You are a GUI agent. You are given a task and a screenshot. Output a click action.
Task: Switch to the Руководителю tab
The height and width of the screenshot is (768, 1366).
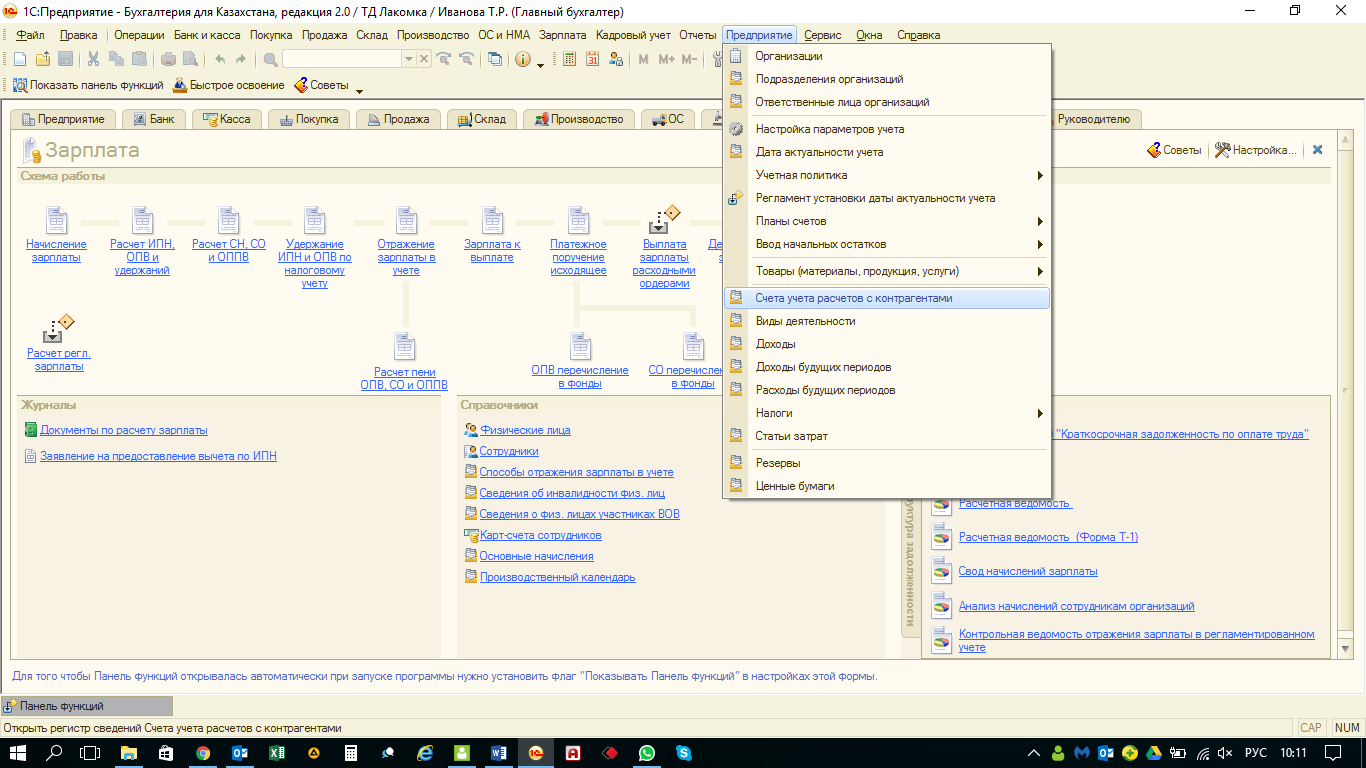coord(1094,119)
